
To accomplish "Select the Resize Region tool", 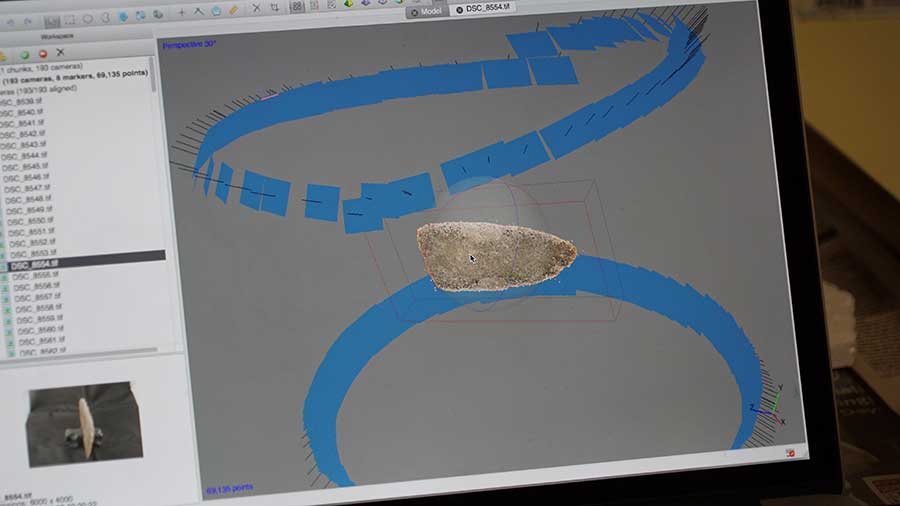I will tap(123, 17).
